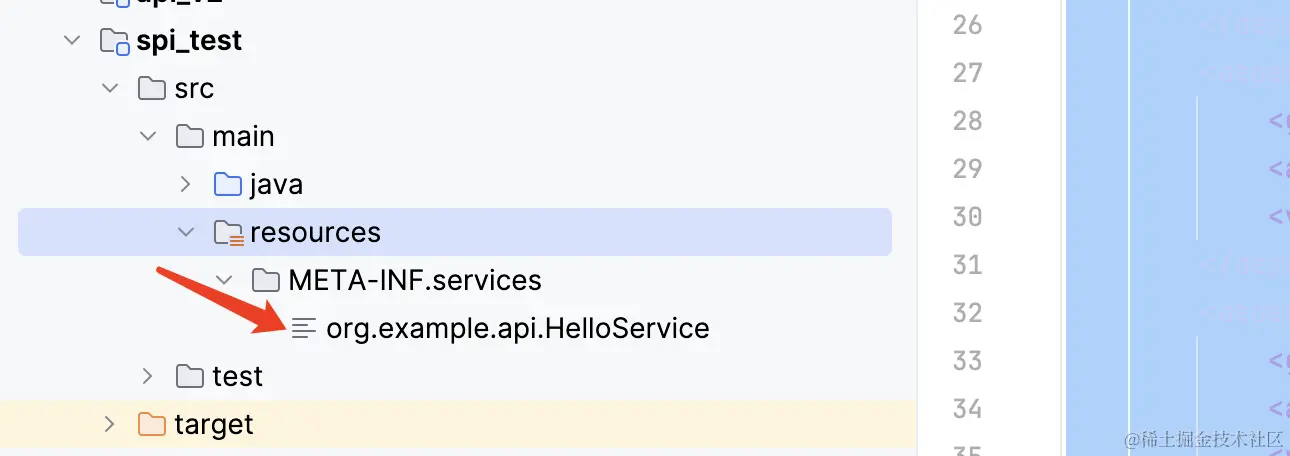Expand the java folder chevron

(185, 185)
